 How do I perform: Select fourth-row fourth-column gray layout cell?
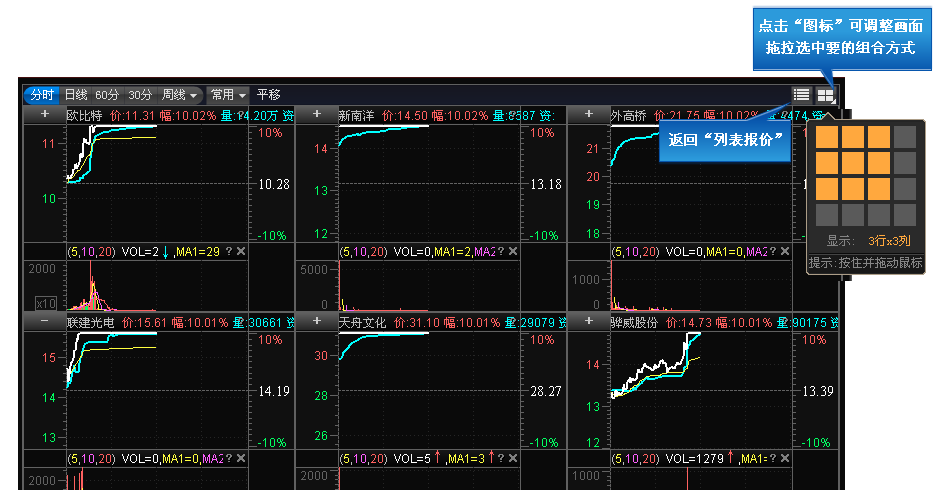click(x=905, y=215)
